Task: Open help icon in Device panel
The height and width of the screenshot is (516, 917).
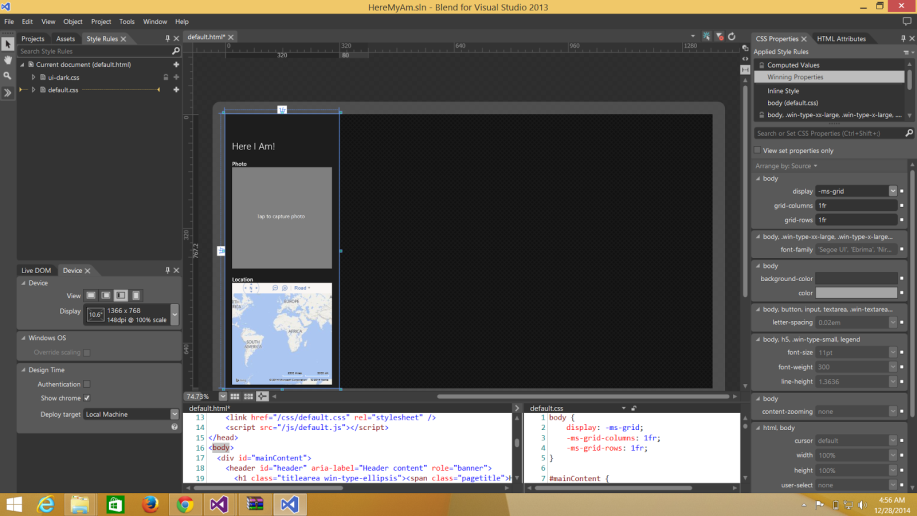Action: [x=175, y=427]
